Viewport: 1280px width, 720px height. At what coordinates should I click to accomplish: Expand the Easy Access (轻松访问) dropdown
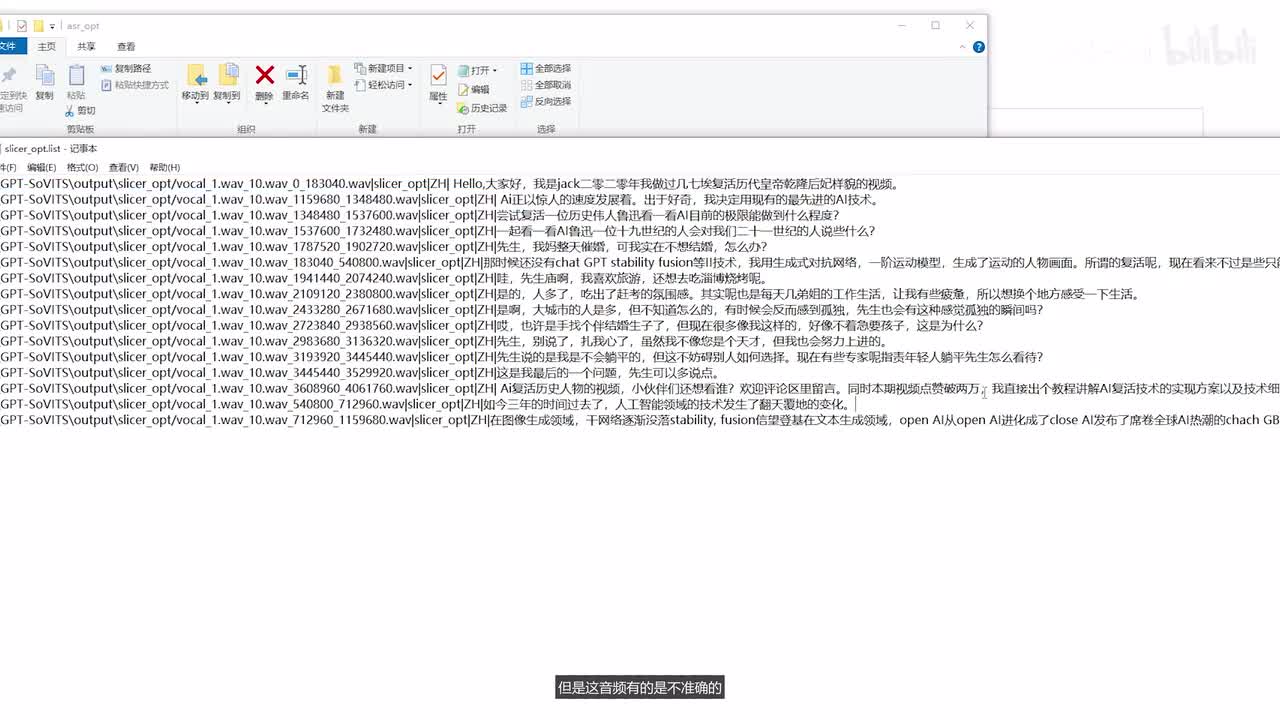point(388,85)
